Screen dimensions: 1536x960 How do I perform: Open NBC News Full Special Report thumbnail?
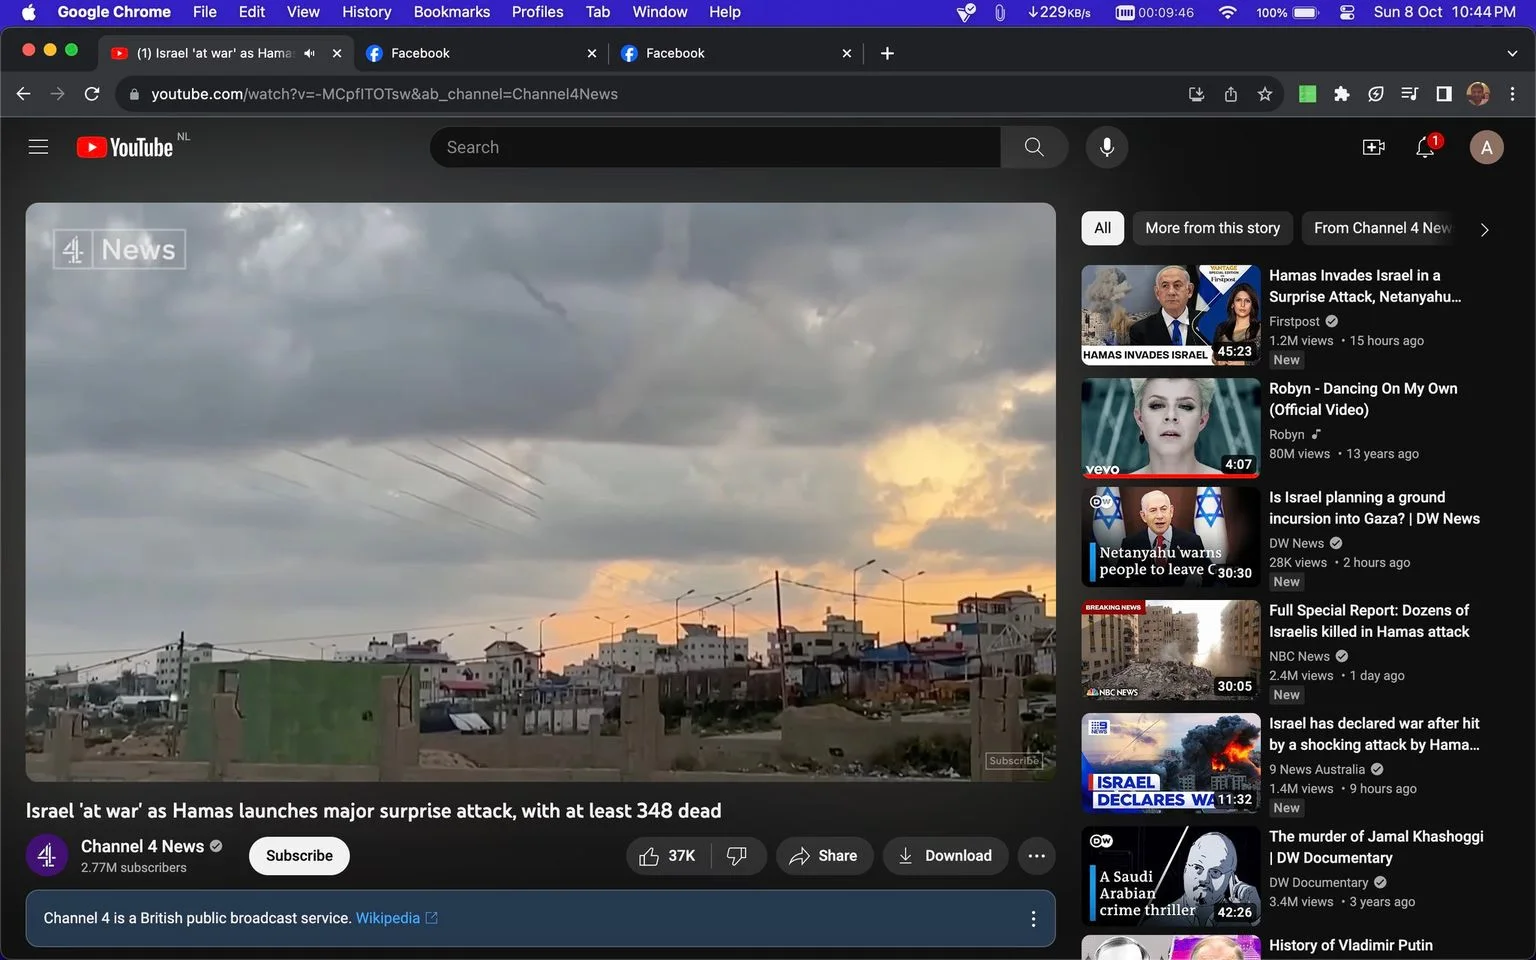coord(1171,650)
